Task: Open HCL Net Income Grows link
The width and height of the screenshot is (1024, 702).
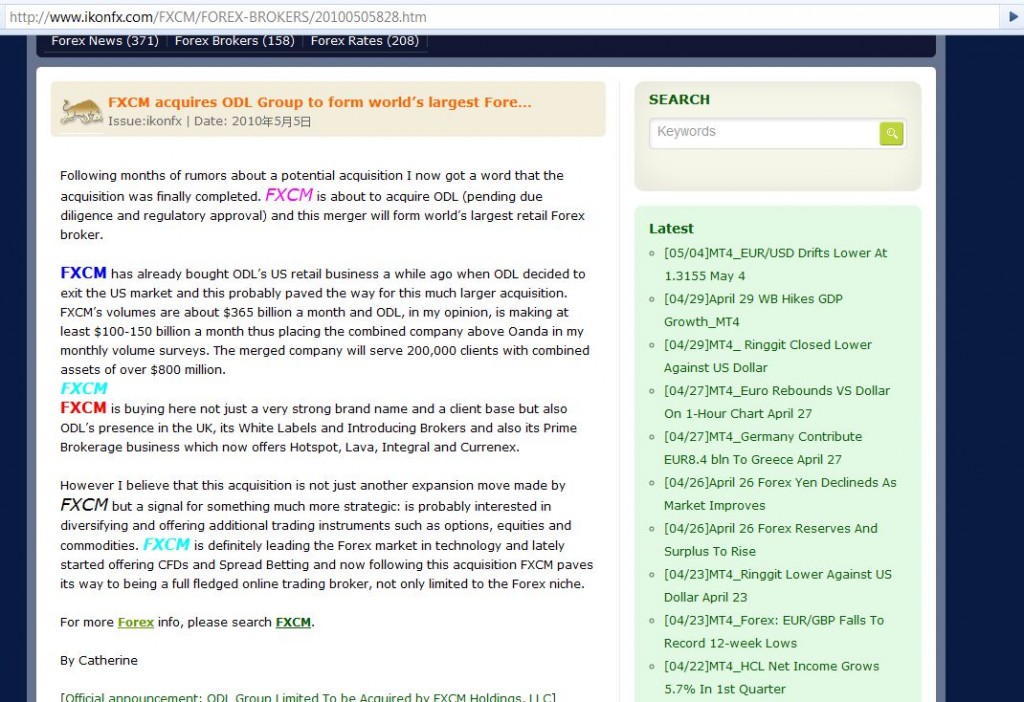Action: (x=771, y=677)
